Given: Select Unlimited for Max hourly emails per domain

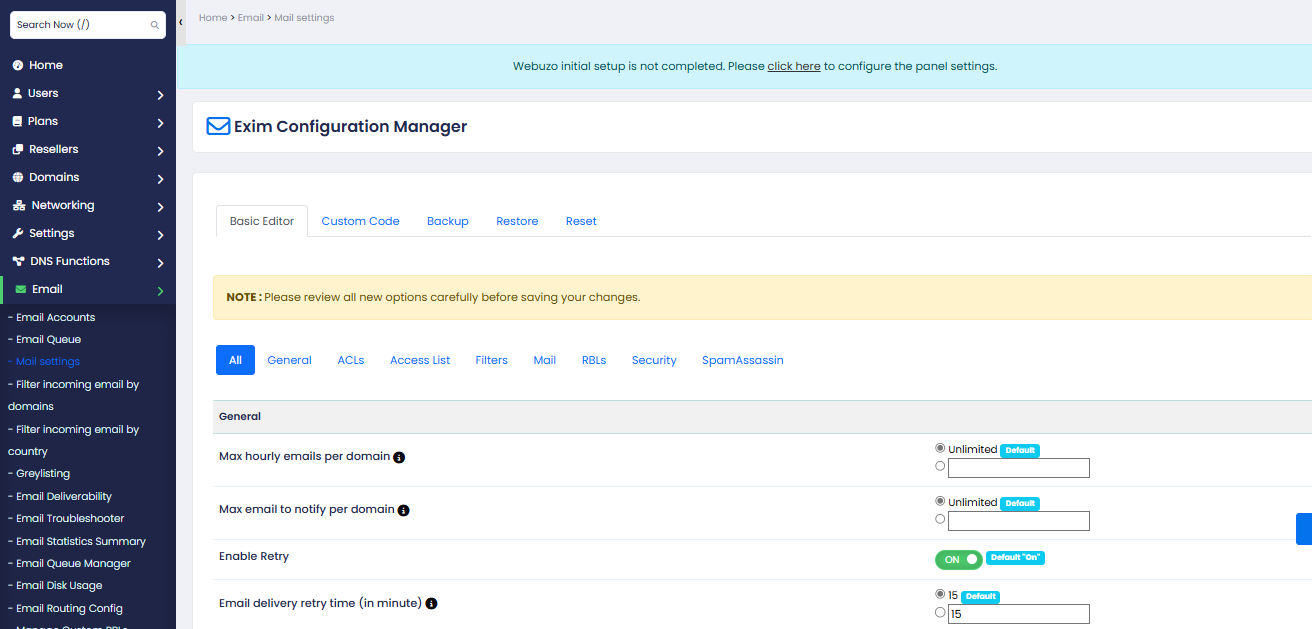Looking at the screenshot, I should [940, 448].
